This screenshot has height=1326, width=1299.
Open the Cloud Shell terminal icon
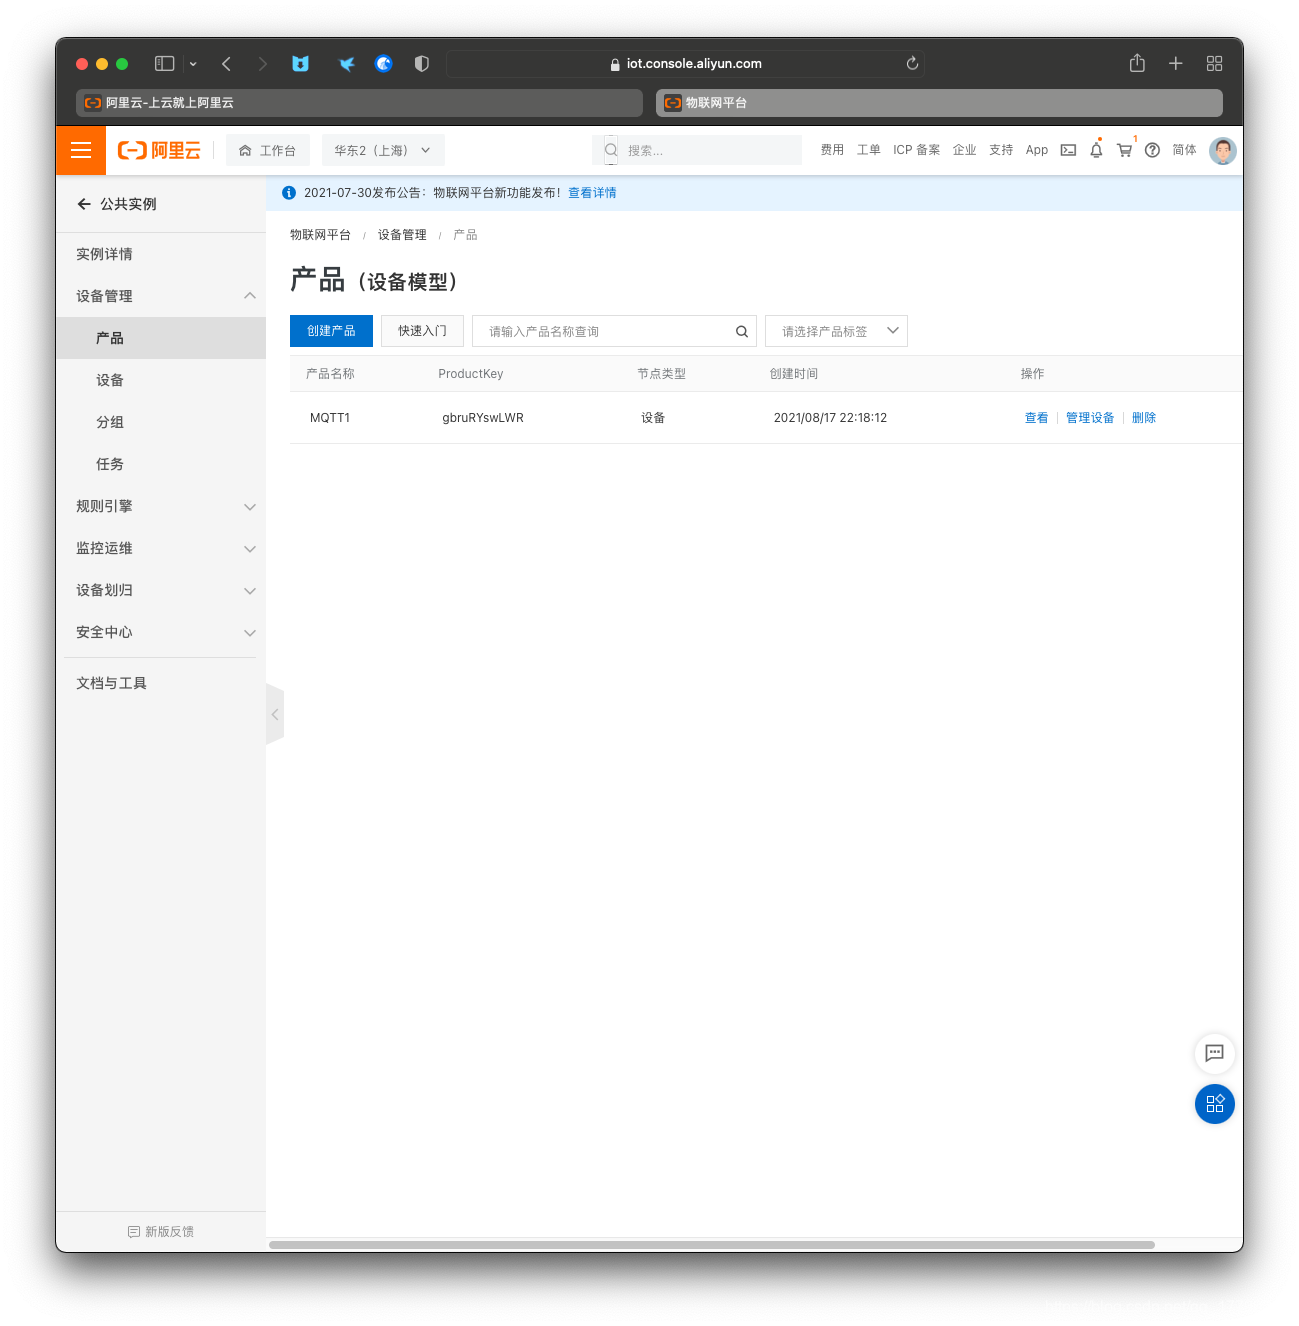point(1068,150)
